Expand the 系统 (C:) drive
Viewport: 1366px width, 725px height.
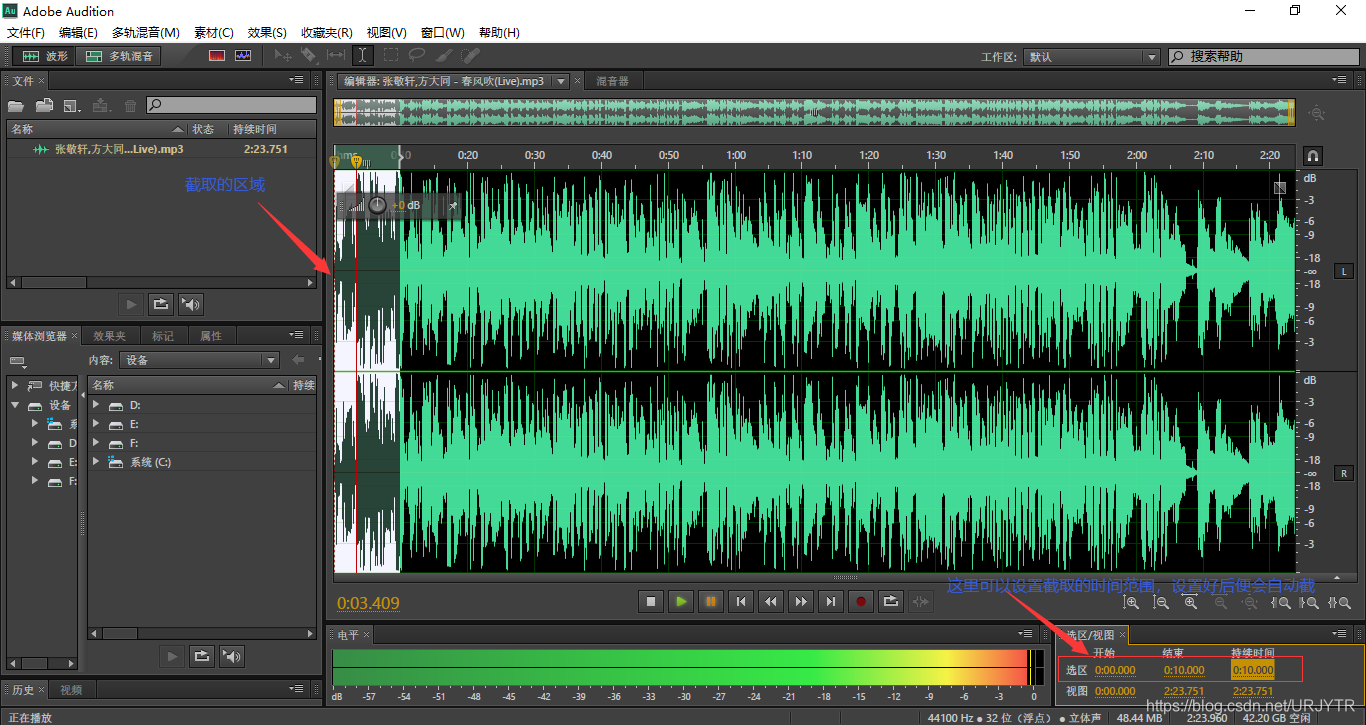pos(96,462)
